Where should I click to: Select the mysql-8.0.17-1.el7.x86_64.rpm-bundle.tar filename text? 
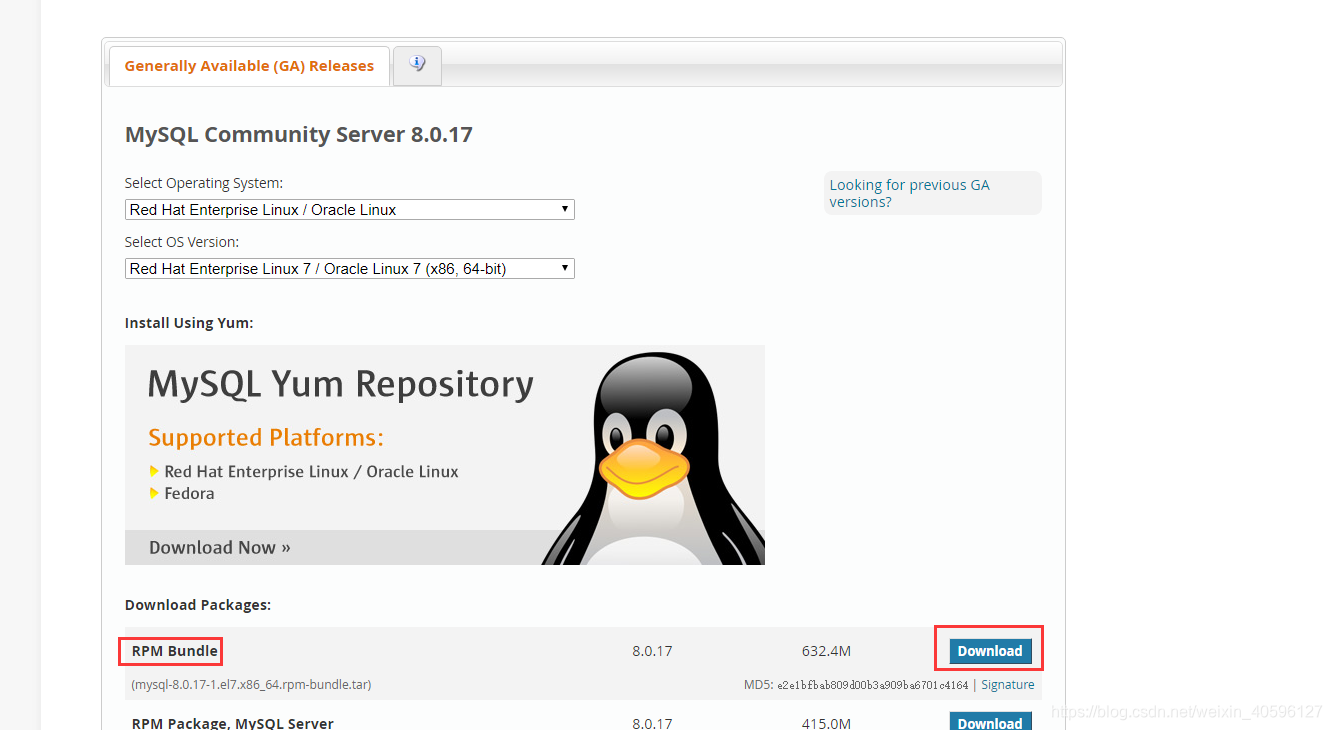click(x=252, y=685)
